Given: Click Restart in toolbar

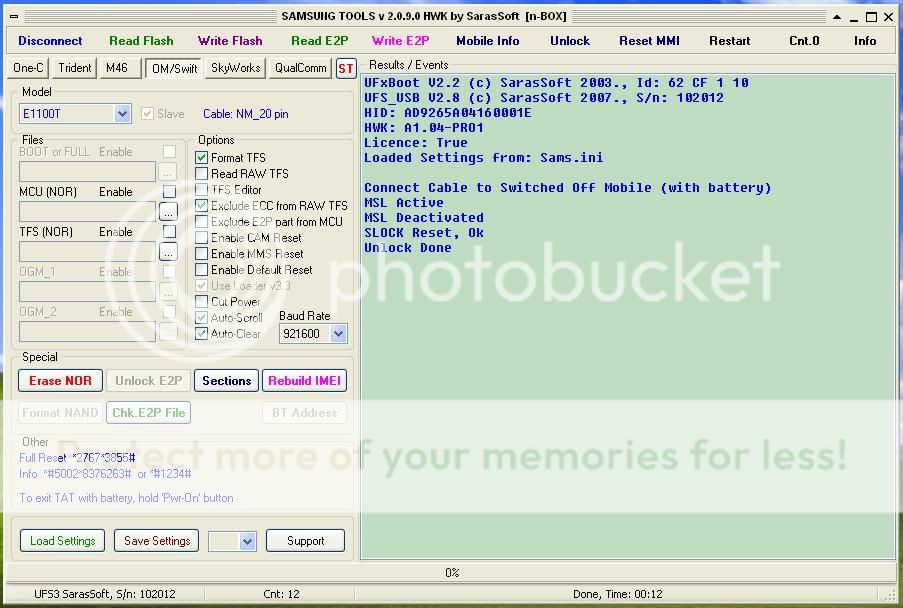Looking at the screenshot, I should (x=730, y=41).
